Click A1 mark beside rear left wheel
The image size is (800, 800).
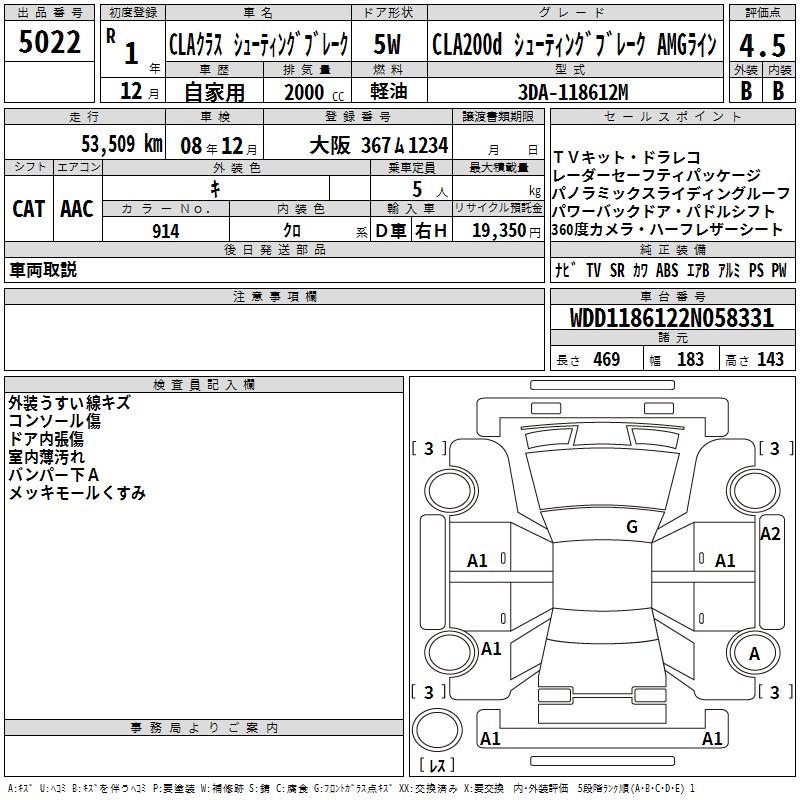click(x=491, y=649)
